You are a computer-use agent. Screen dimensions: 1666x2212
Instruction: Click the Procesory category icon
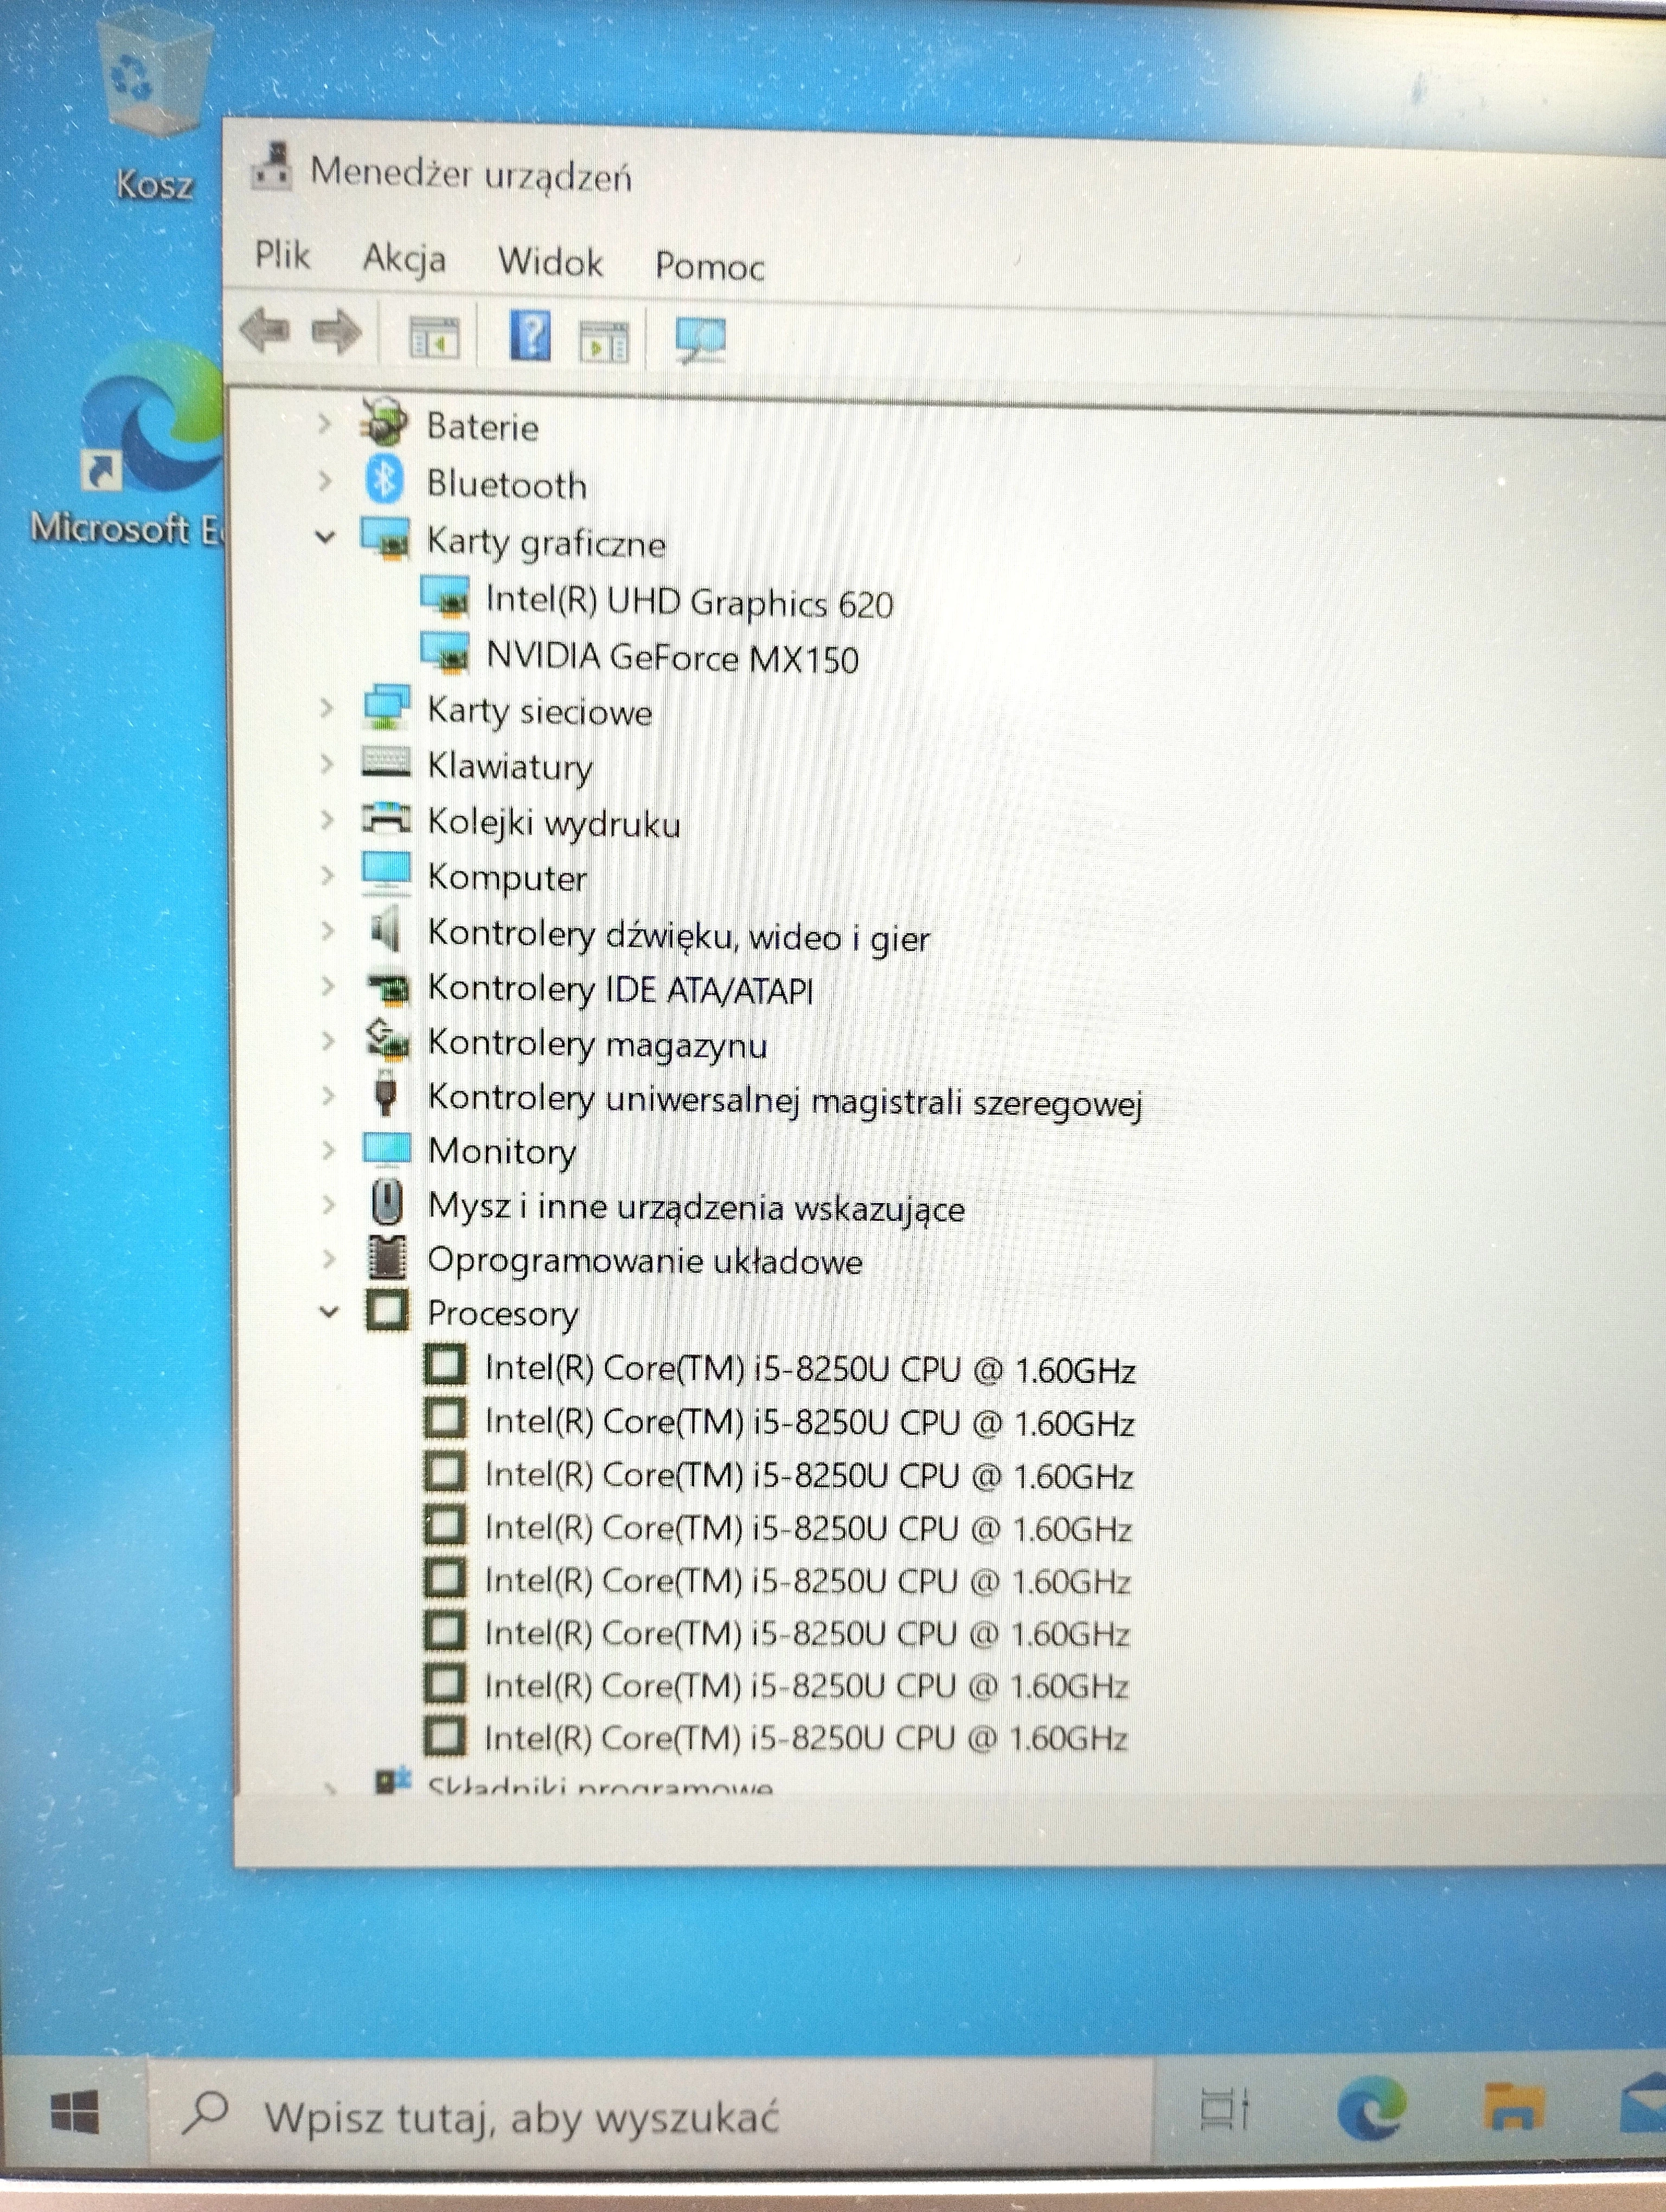click(387, 1310)
